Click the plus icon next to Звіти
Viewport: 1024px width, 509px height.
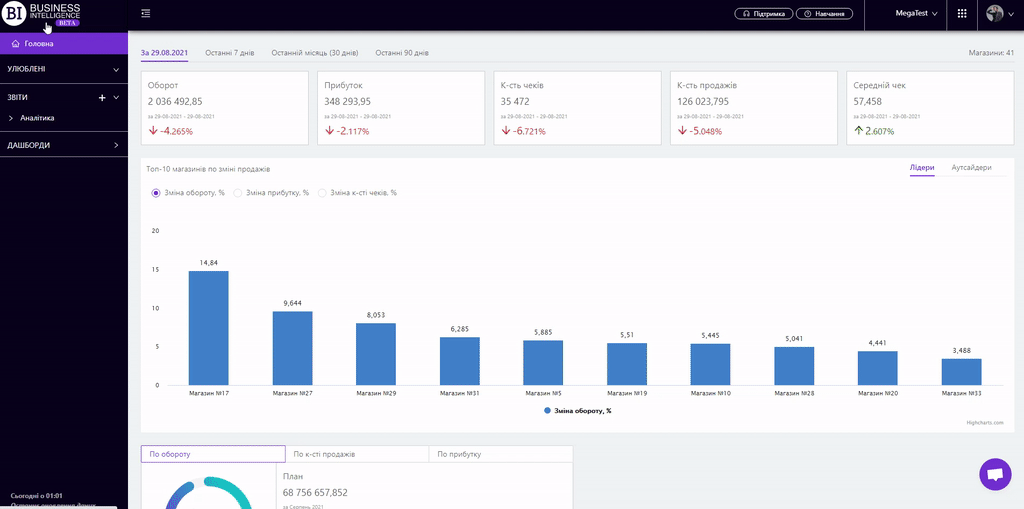[x=102, y=98]
